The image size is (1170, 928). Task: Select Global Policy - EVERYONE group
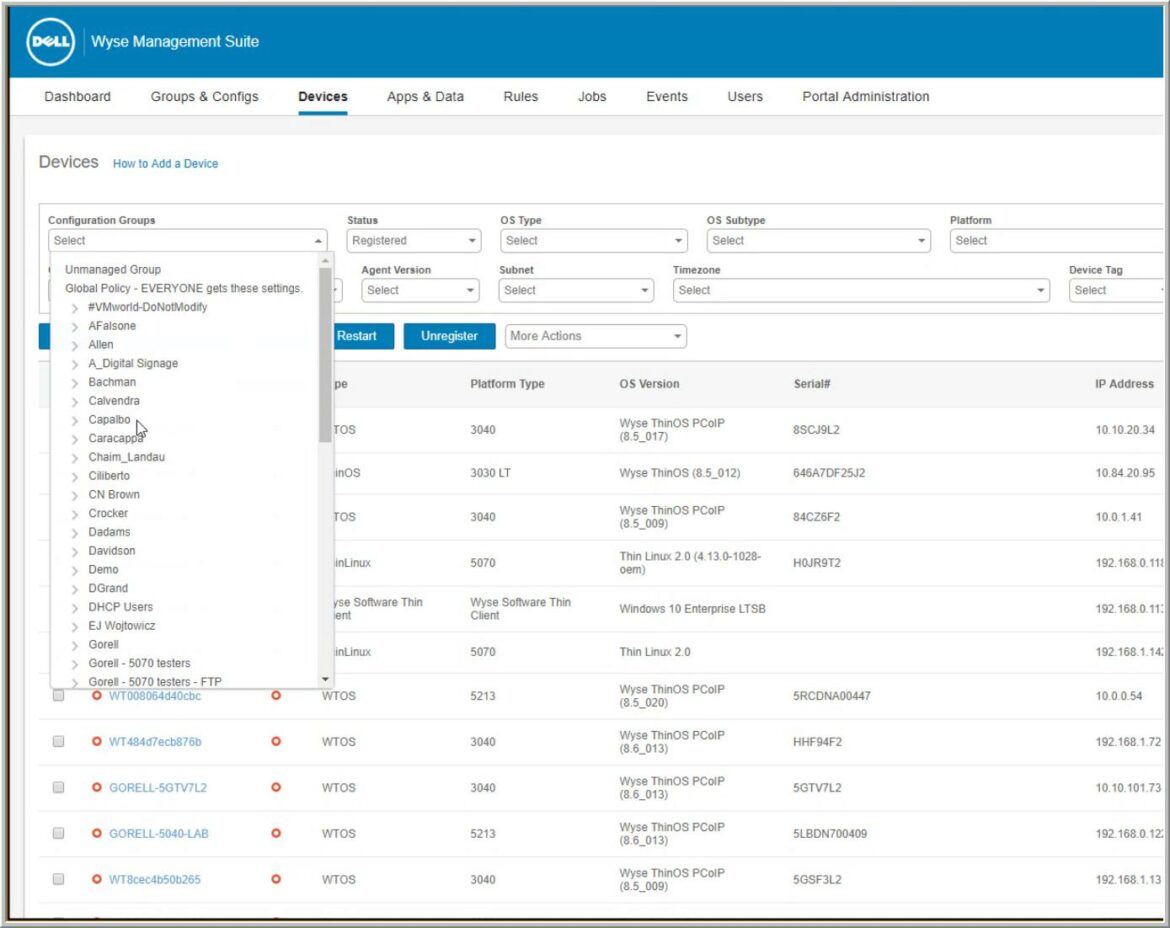coord(184,288)
